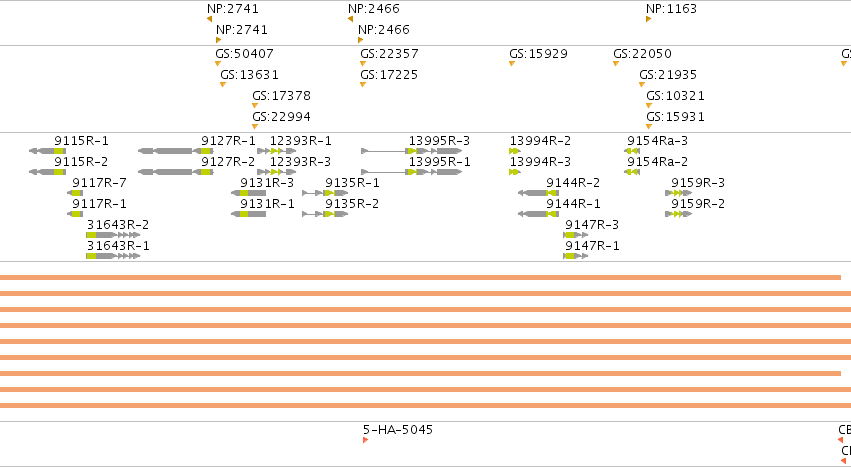The width and height of the screenshot is (851, 467).
Task: Select the 9135R-2 transcript glyph
Action: point(325,214)
